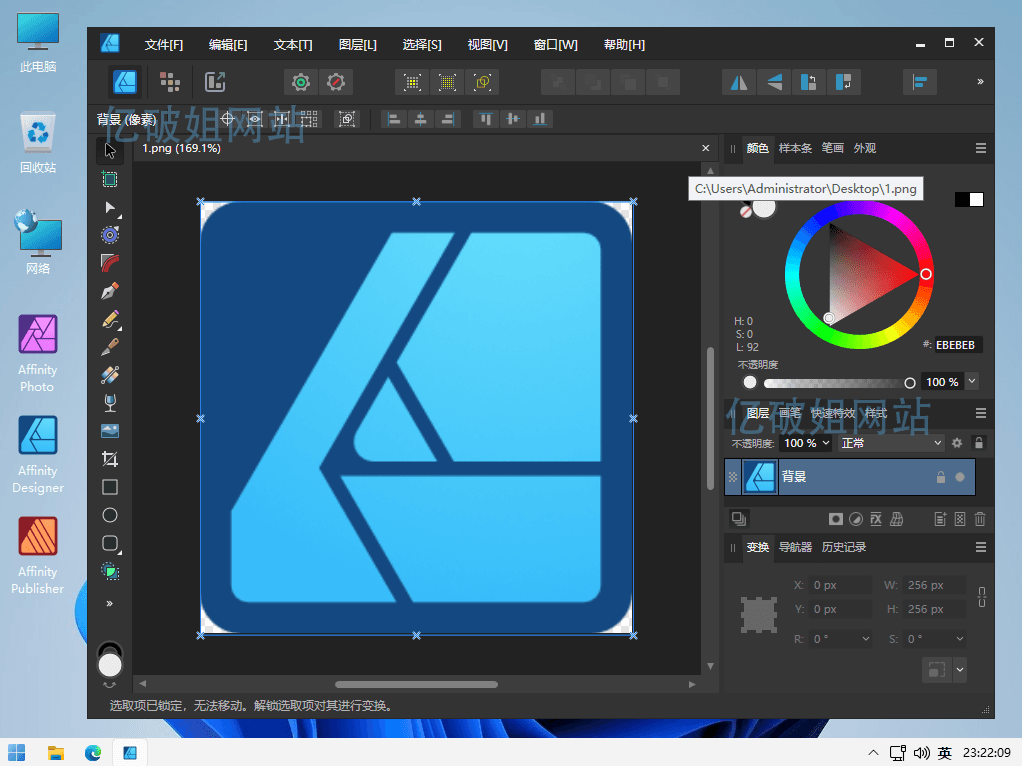Select the Artboard tool

(110, 179)
